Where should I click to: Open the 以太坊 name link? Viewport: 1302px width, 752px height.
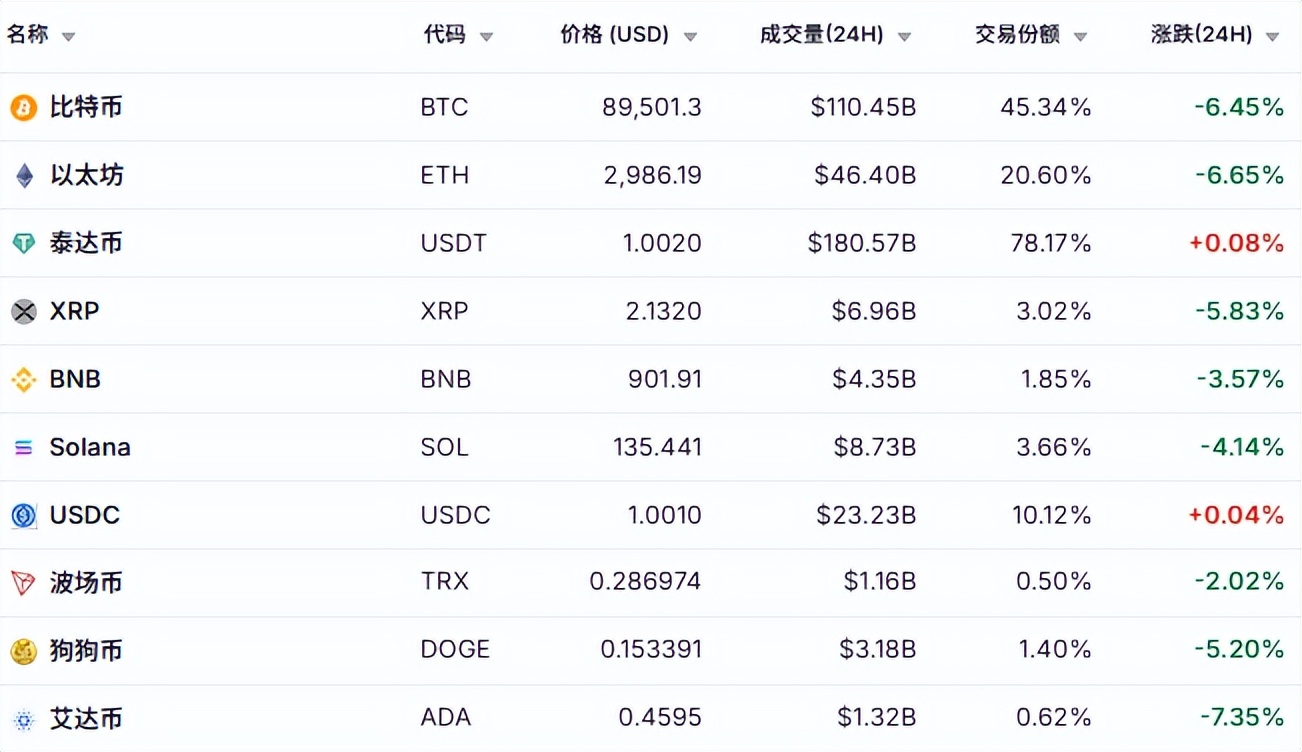[x=86, y=175]
